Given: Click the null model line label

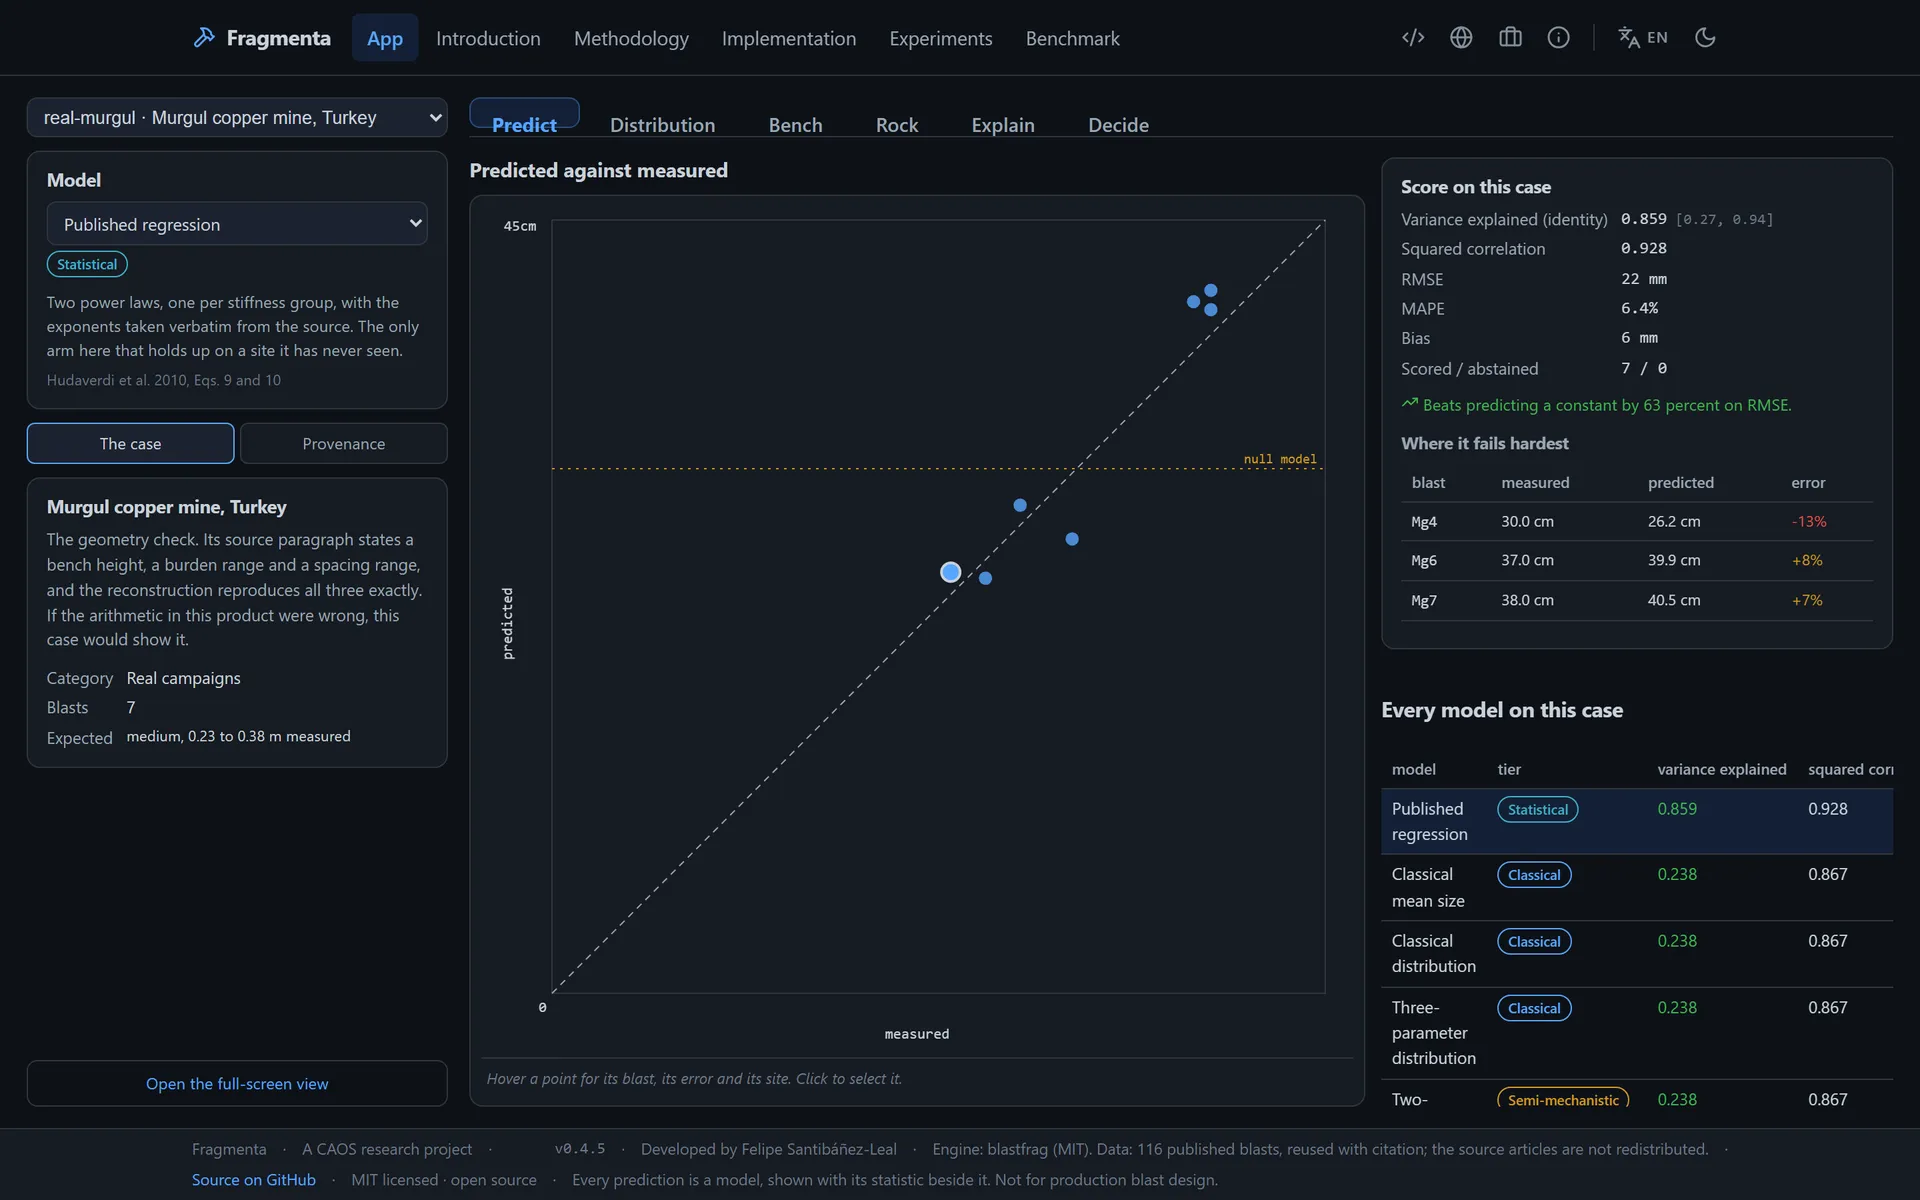Looking at the screenshot, I should [1280, 459].
